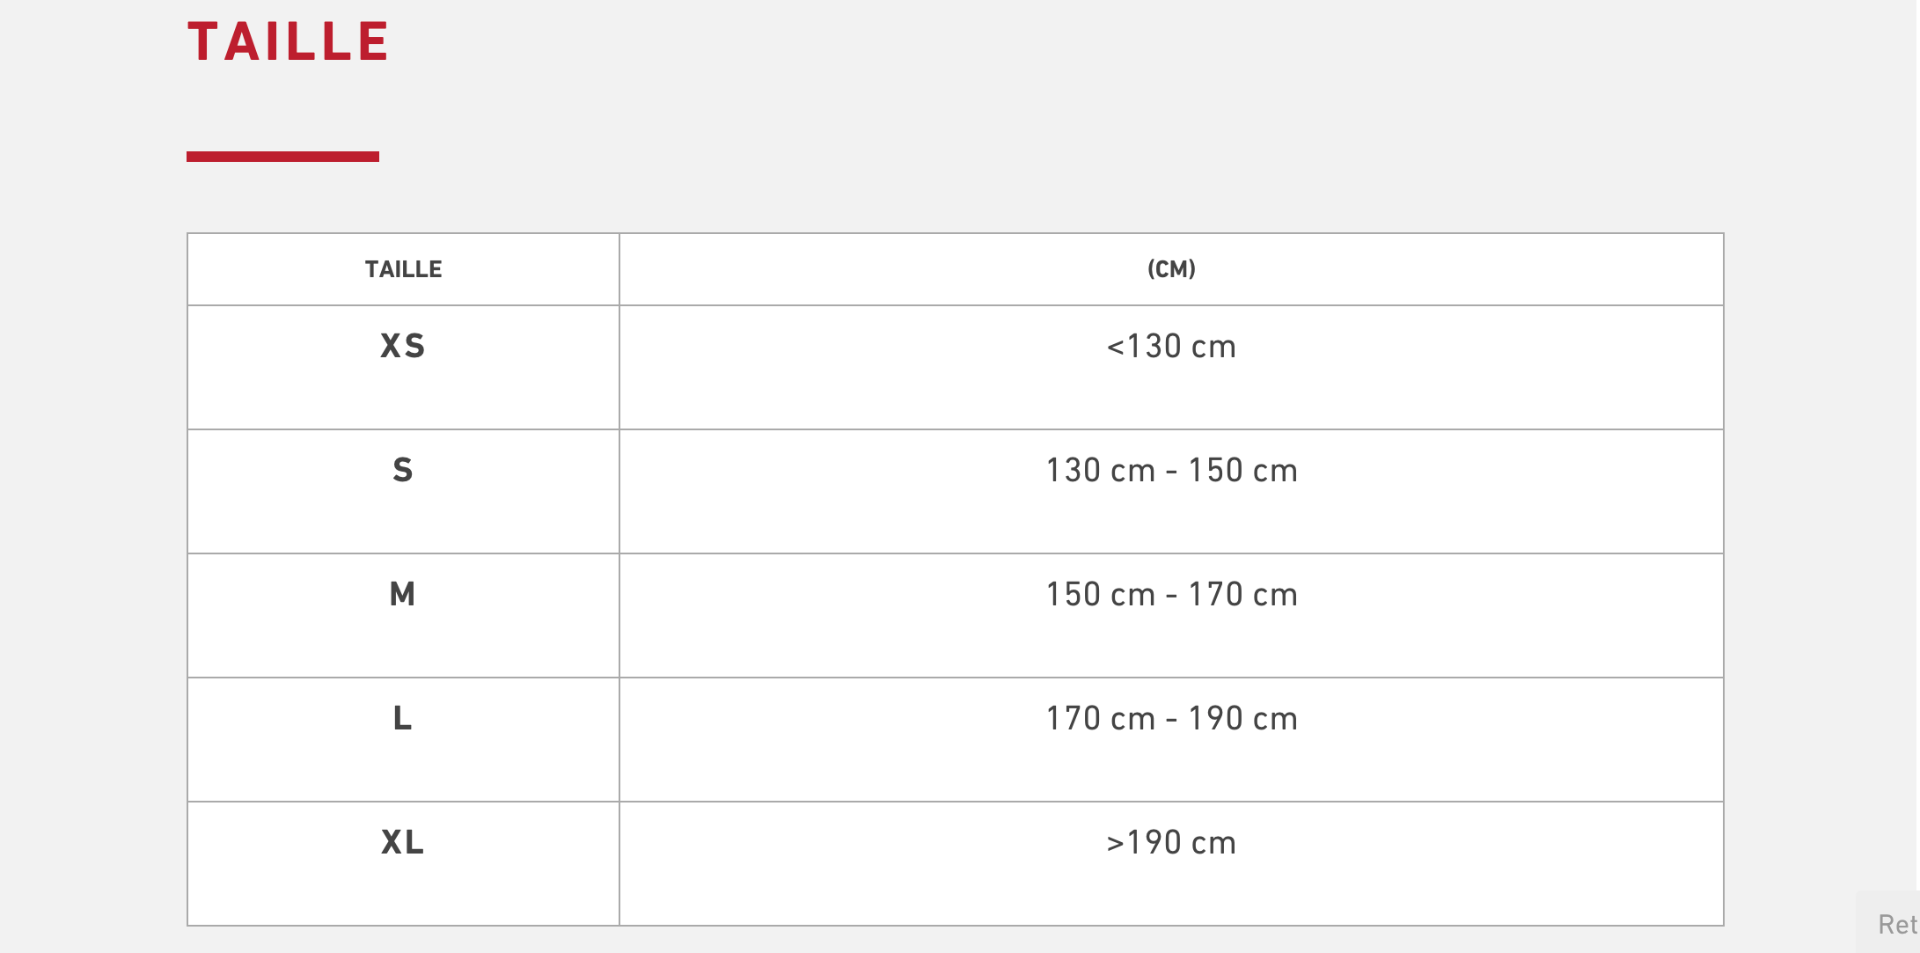The image size is (1920, 953).
Task: Click "150 cm" upper bound in S row
Action: coord(1243,470)
